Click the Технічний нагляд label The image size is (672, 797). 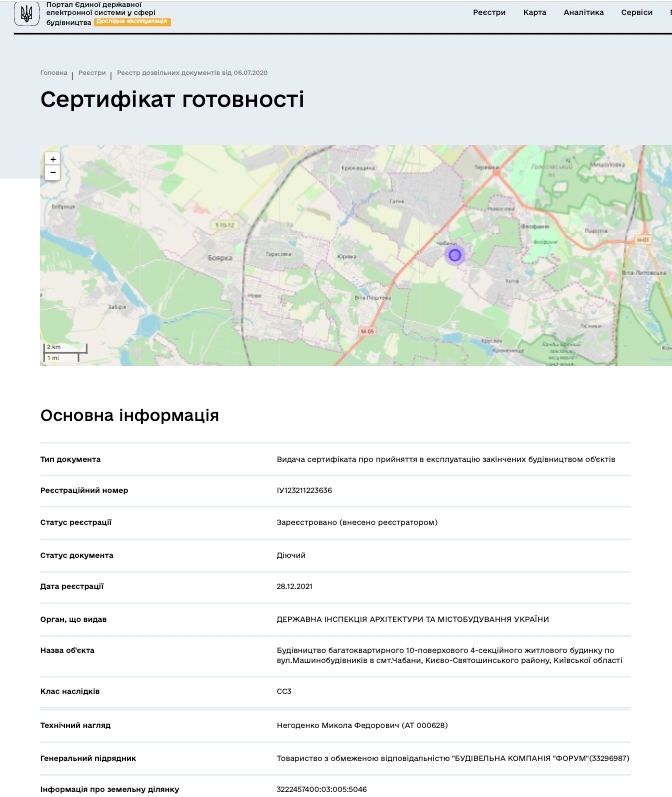[75, 725]
